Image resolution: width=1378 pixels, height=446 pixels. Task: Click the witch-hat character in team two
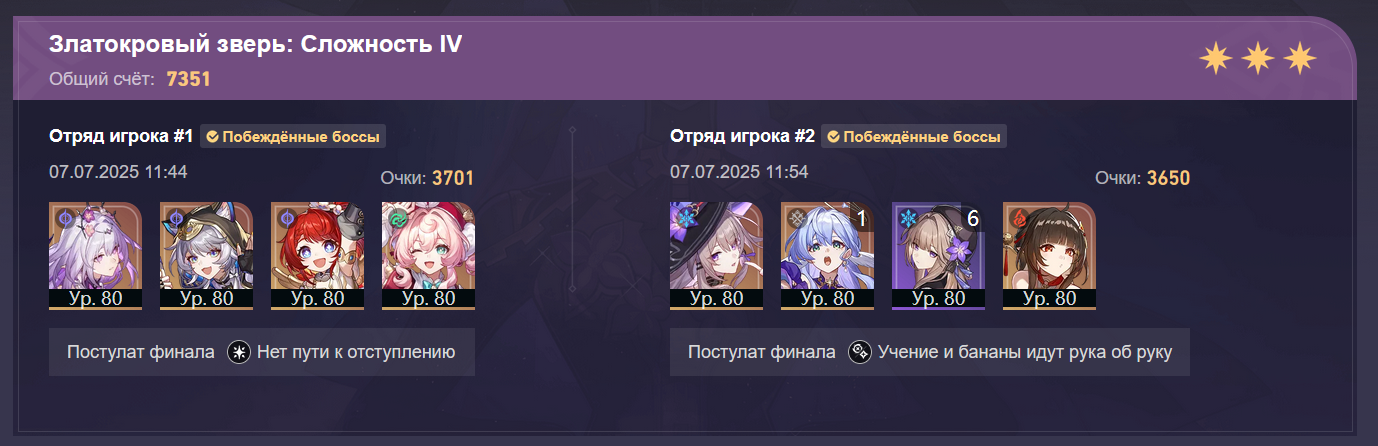pos(716,256)
